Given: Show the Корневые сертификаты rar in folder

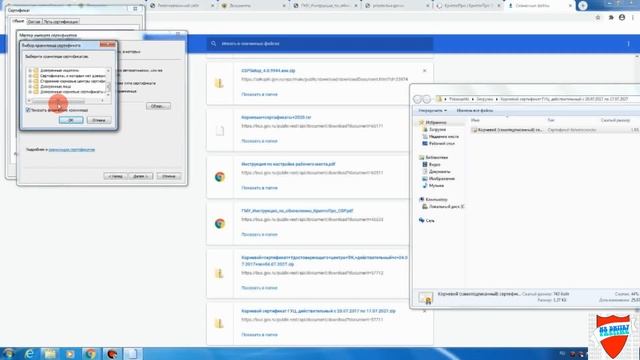Looking at the screenshot, I should [259, 141].
